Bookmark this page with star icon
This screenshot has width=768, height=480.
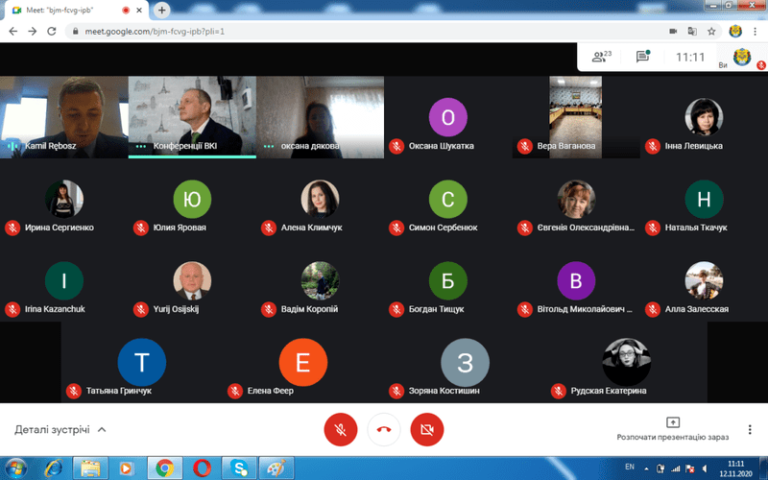(711, 31)
